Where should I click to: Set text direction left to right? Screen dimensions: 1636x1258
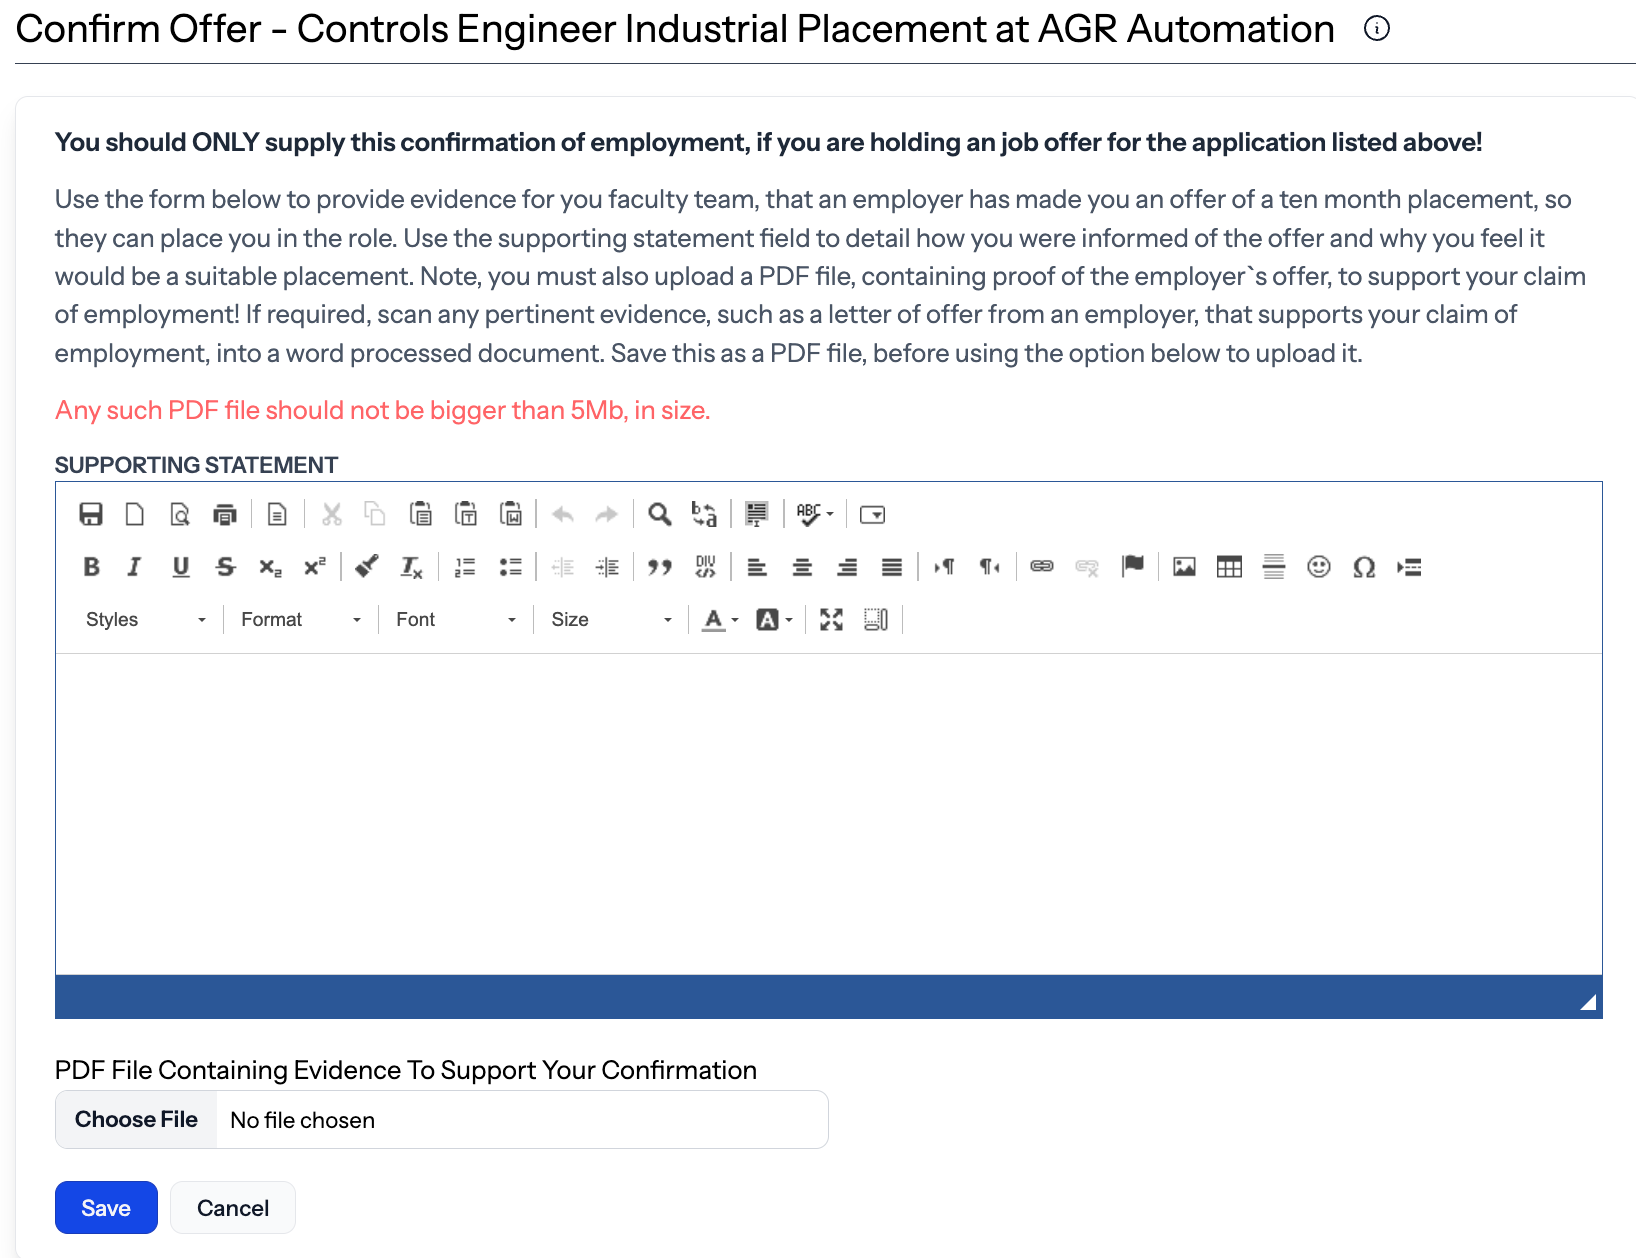pyautogui.click(x=944, y=567)
